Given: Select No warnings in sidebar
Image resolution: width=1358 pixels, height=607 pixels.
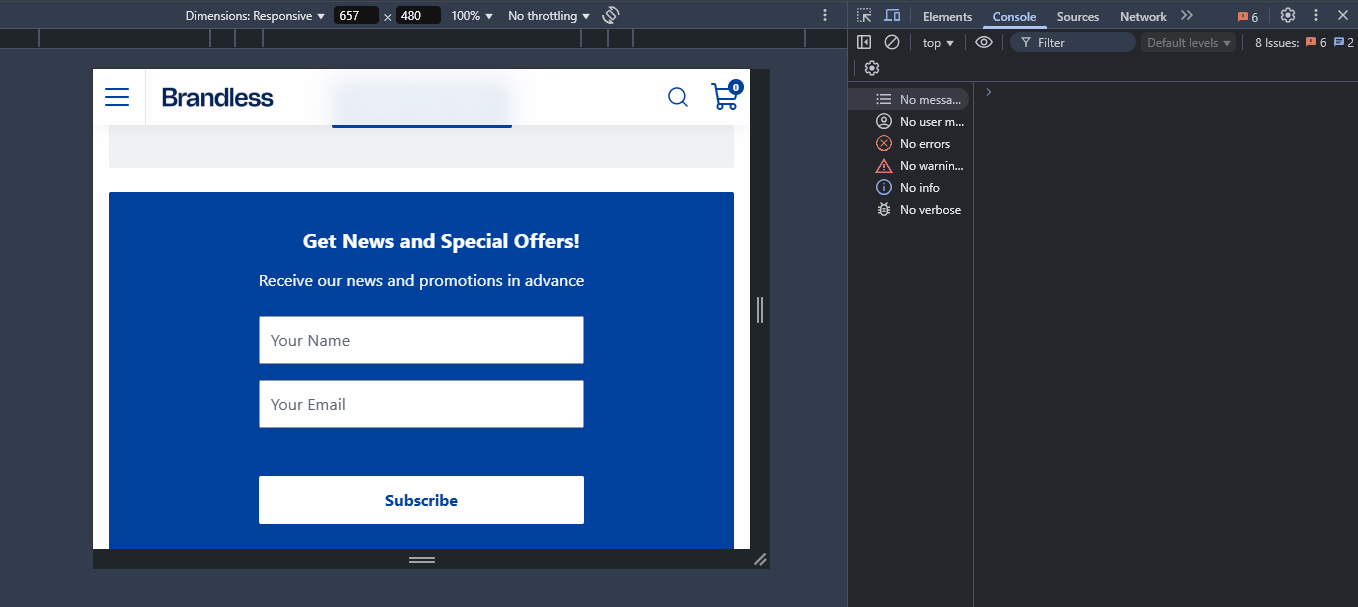Looking at the screenshot, I should 909,165.
